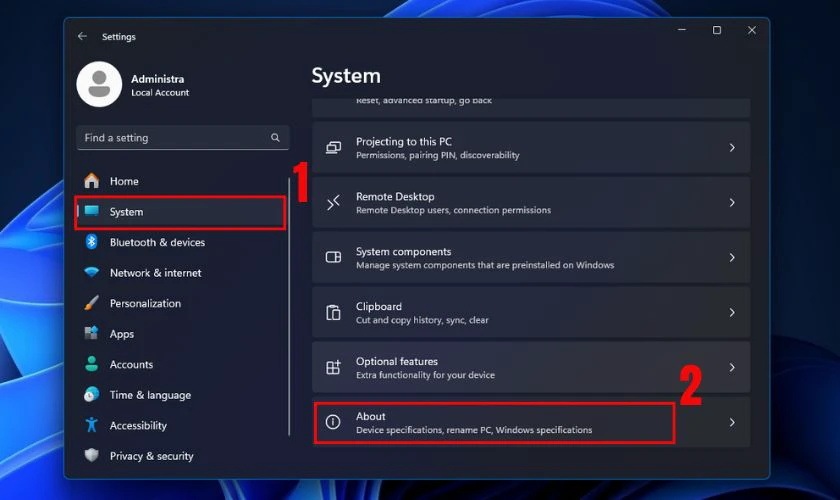Open Accessibility settings section

point(181,426)
